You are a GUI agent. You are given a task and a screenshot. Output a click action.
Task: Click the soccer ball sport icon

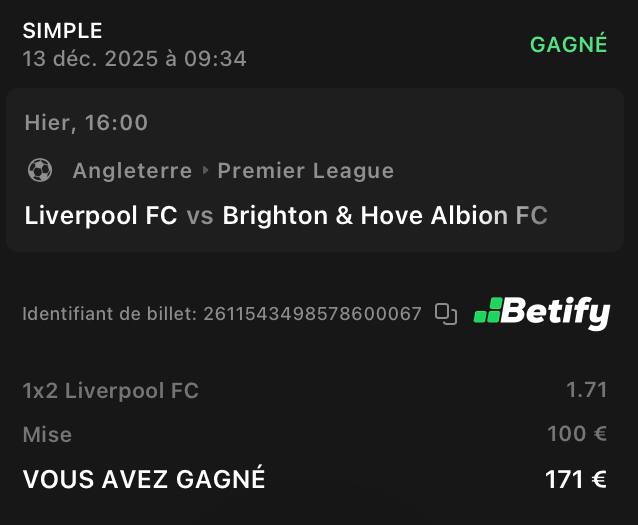coord(40,171)
